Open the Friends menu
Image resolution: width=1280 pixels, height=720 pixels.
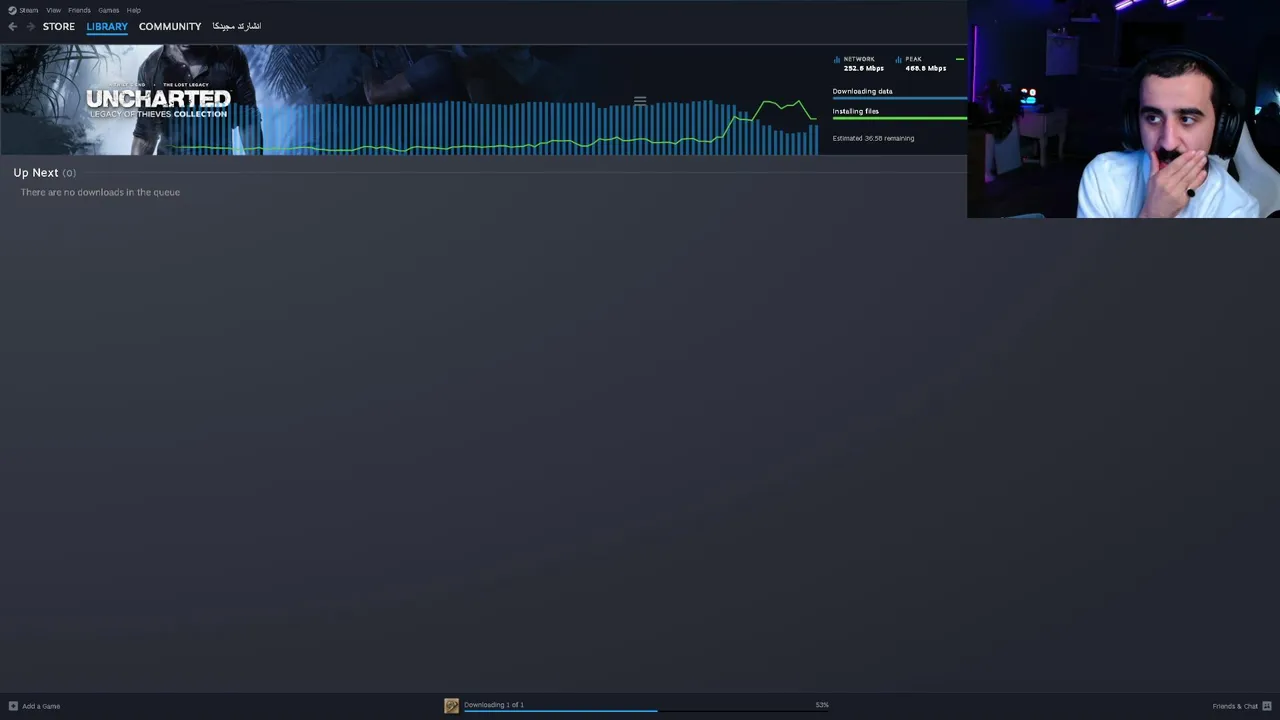click(x=79, y=10)
